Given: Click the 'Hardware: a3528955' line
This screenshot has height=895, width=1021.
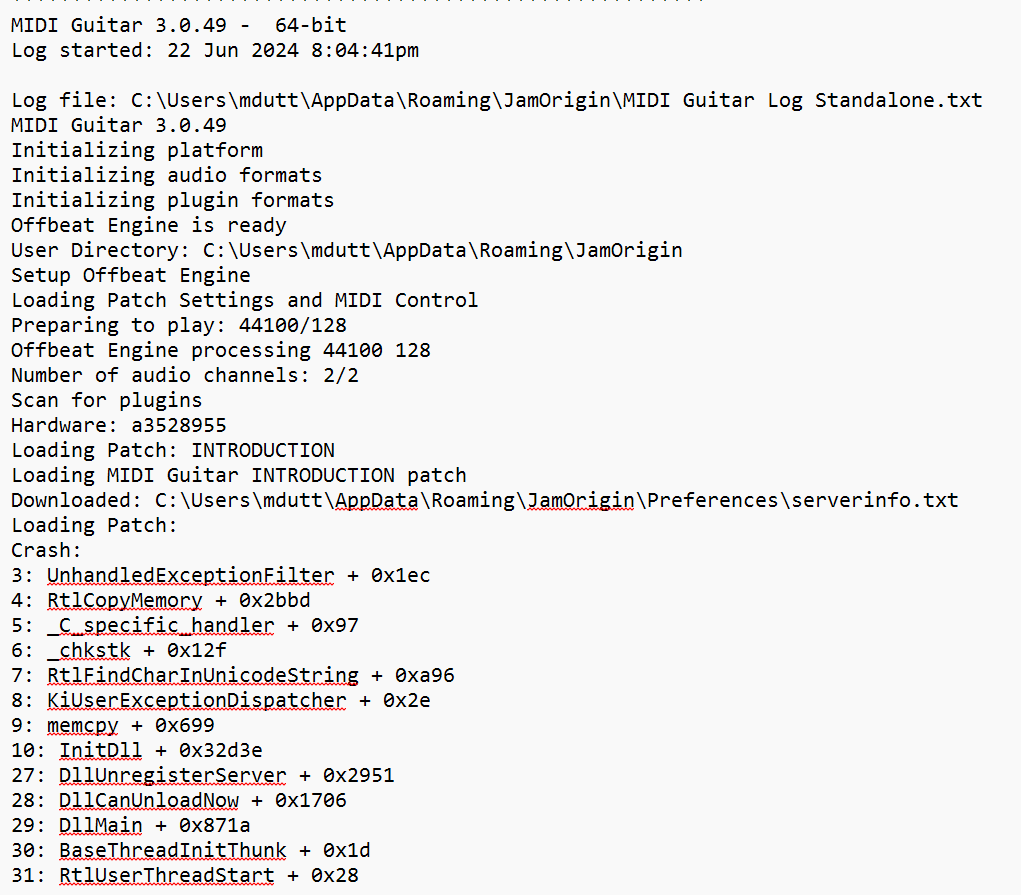Looking at the screenshot, I should [119, 425].
